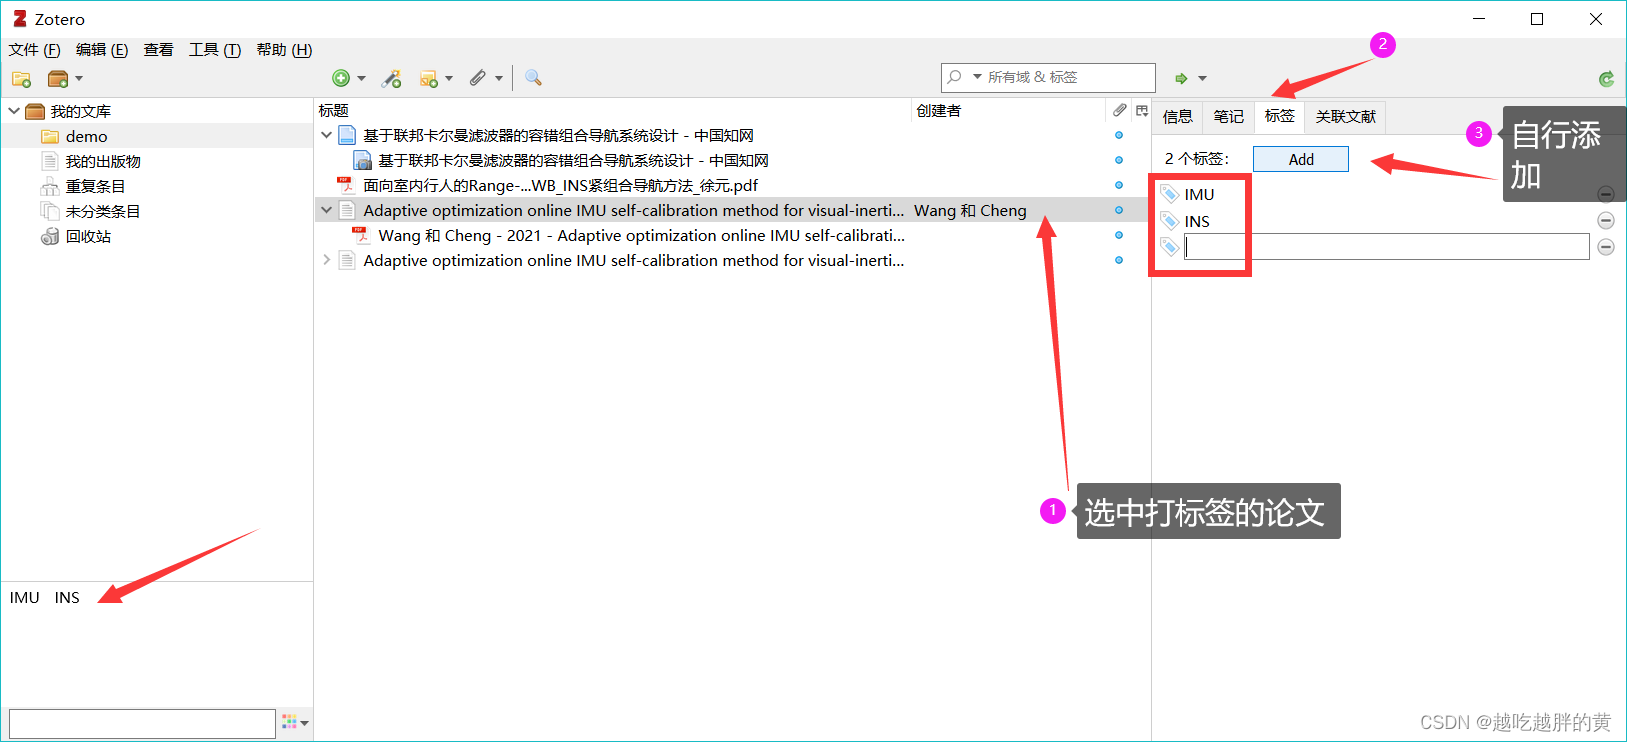Click snapshot icon of 基于联邦卡尔曼 child item
The width and height of the screenshot is (1627, 742).
coord(363,160)
